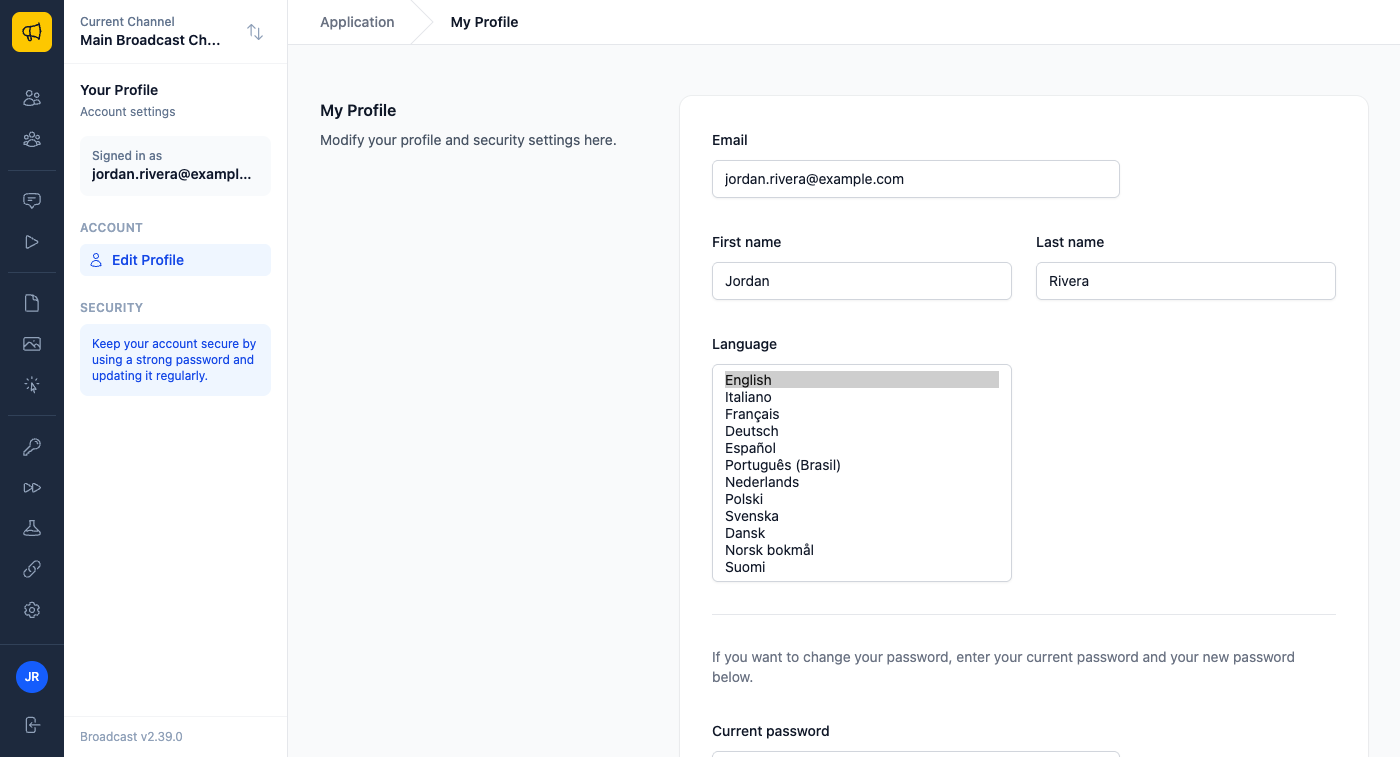Click the My Profile breadcrumb item
The width and height of the screenshot is (1400, 757).
point(484,22)
